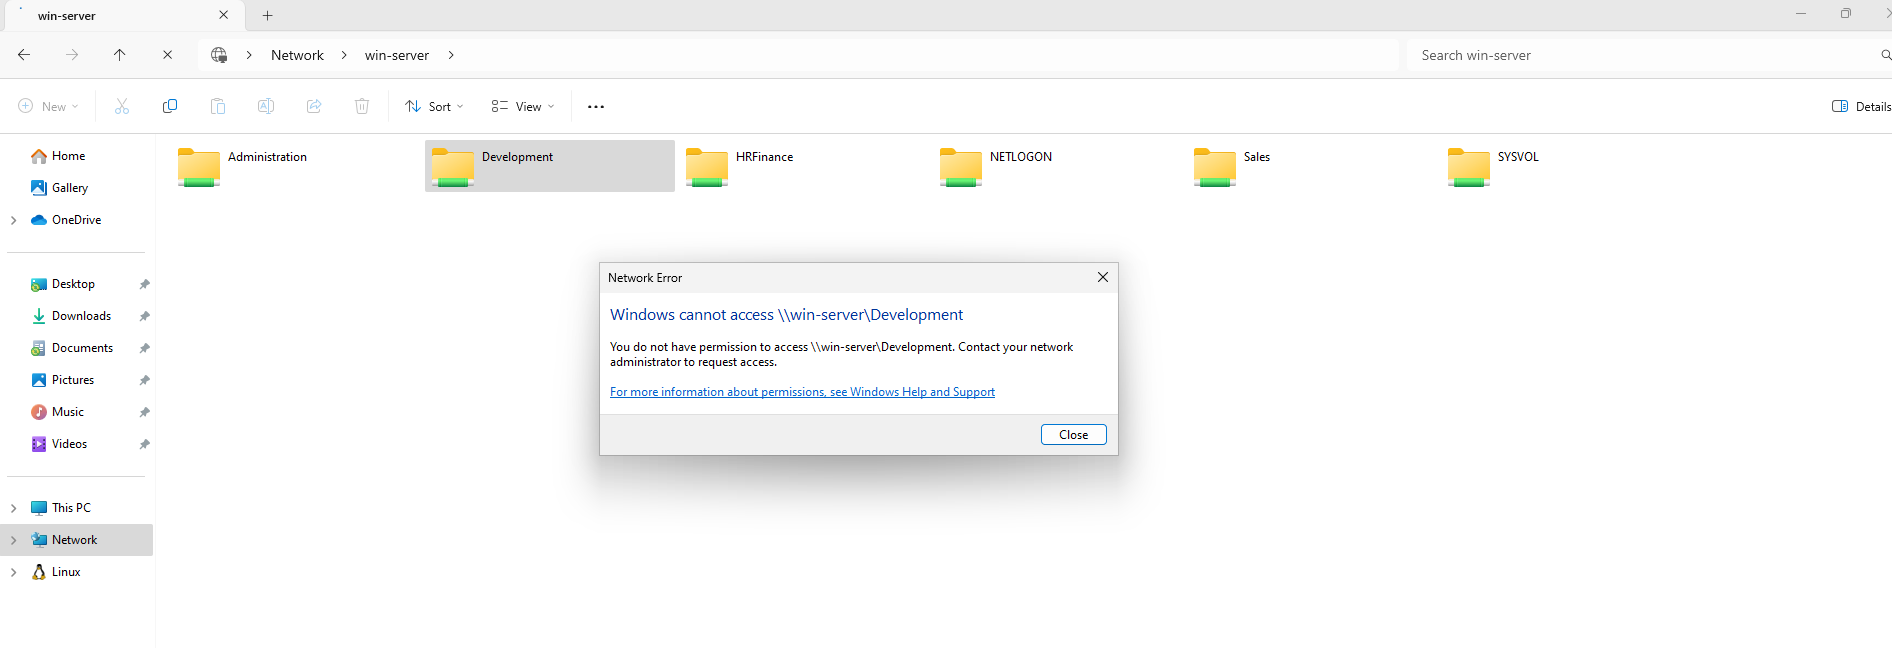Screen dimensions: 1892x648
Task: Close the Network Error dialog
Action: pos(1073,435)
